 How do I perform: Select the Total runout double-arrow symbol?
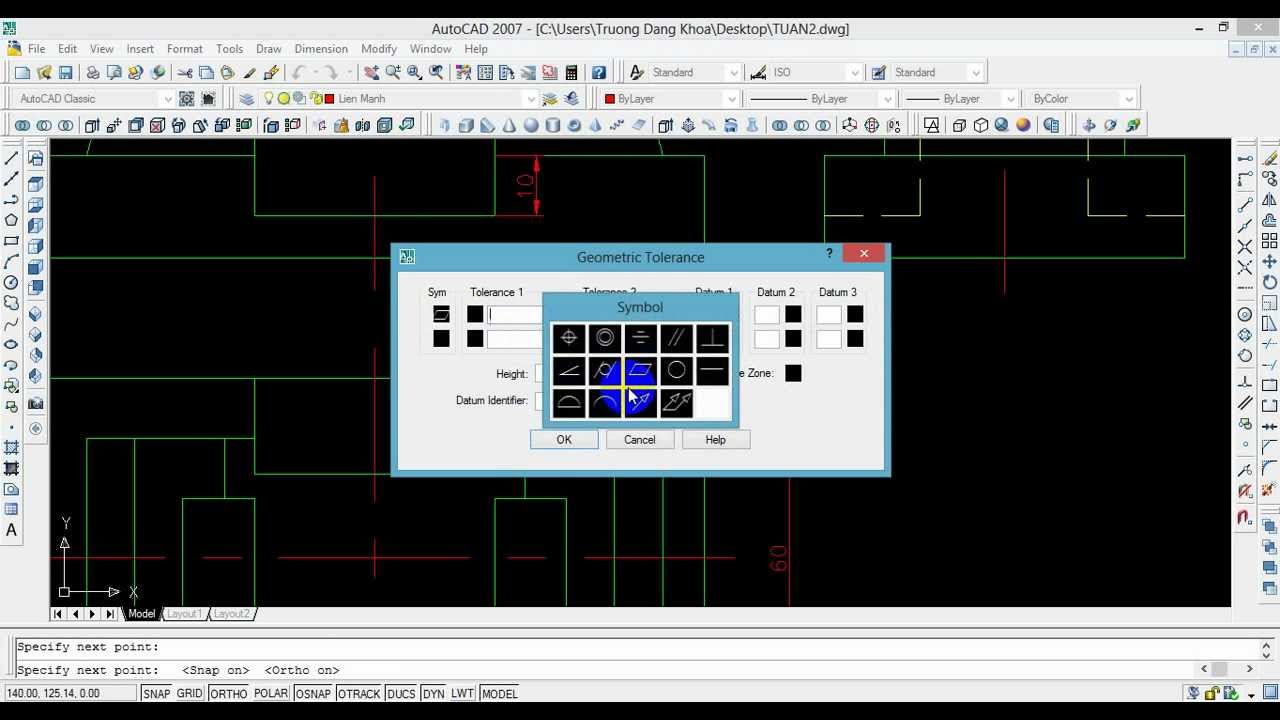(677, 403)
